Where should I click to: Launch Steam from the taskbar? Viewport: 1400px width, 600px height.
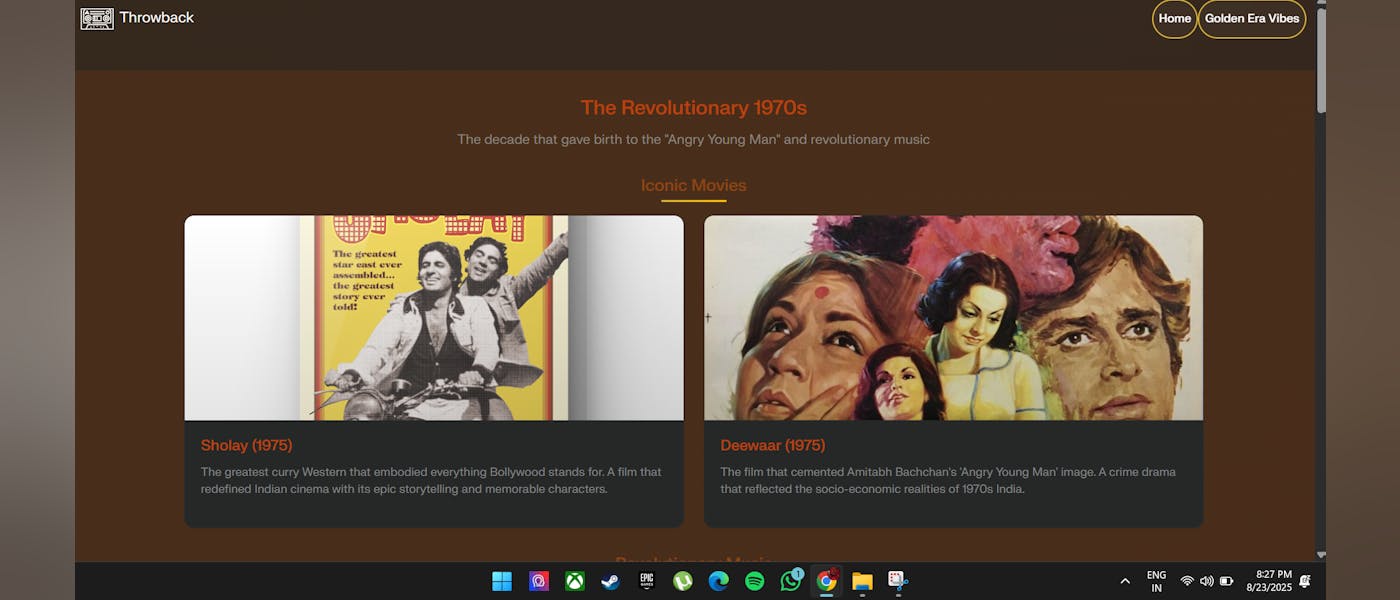[x=610, y=581]
